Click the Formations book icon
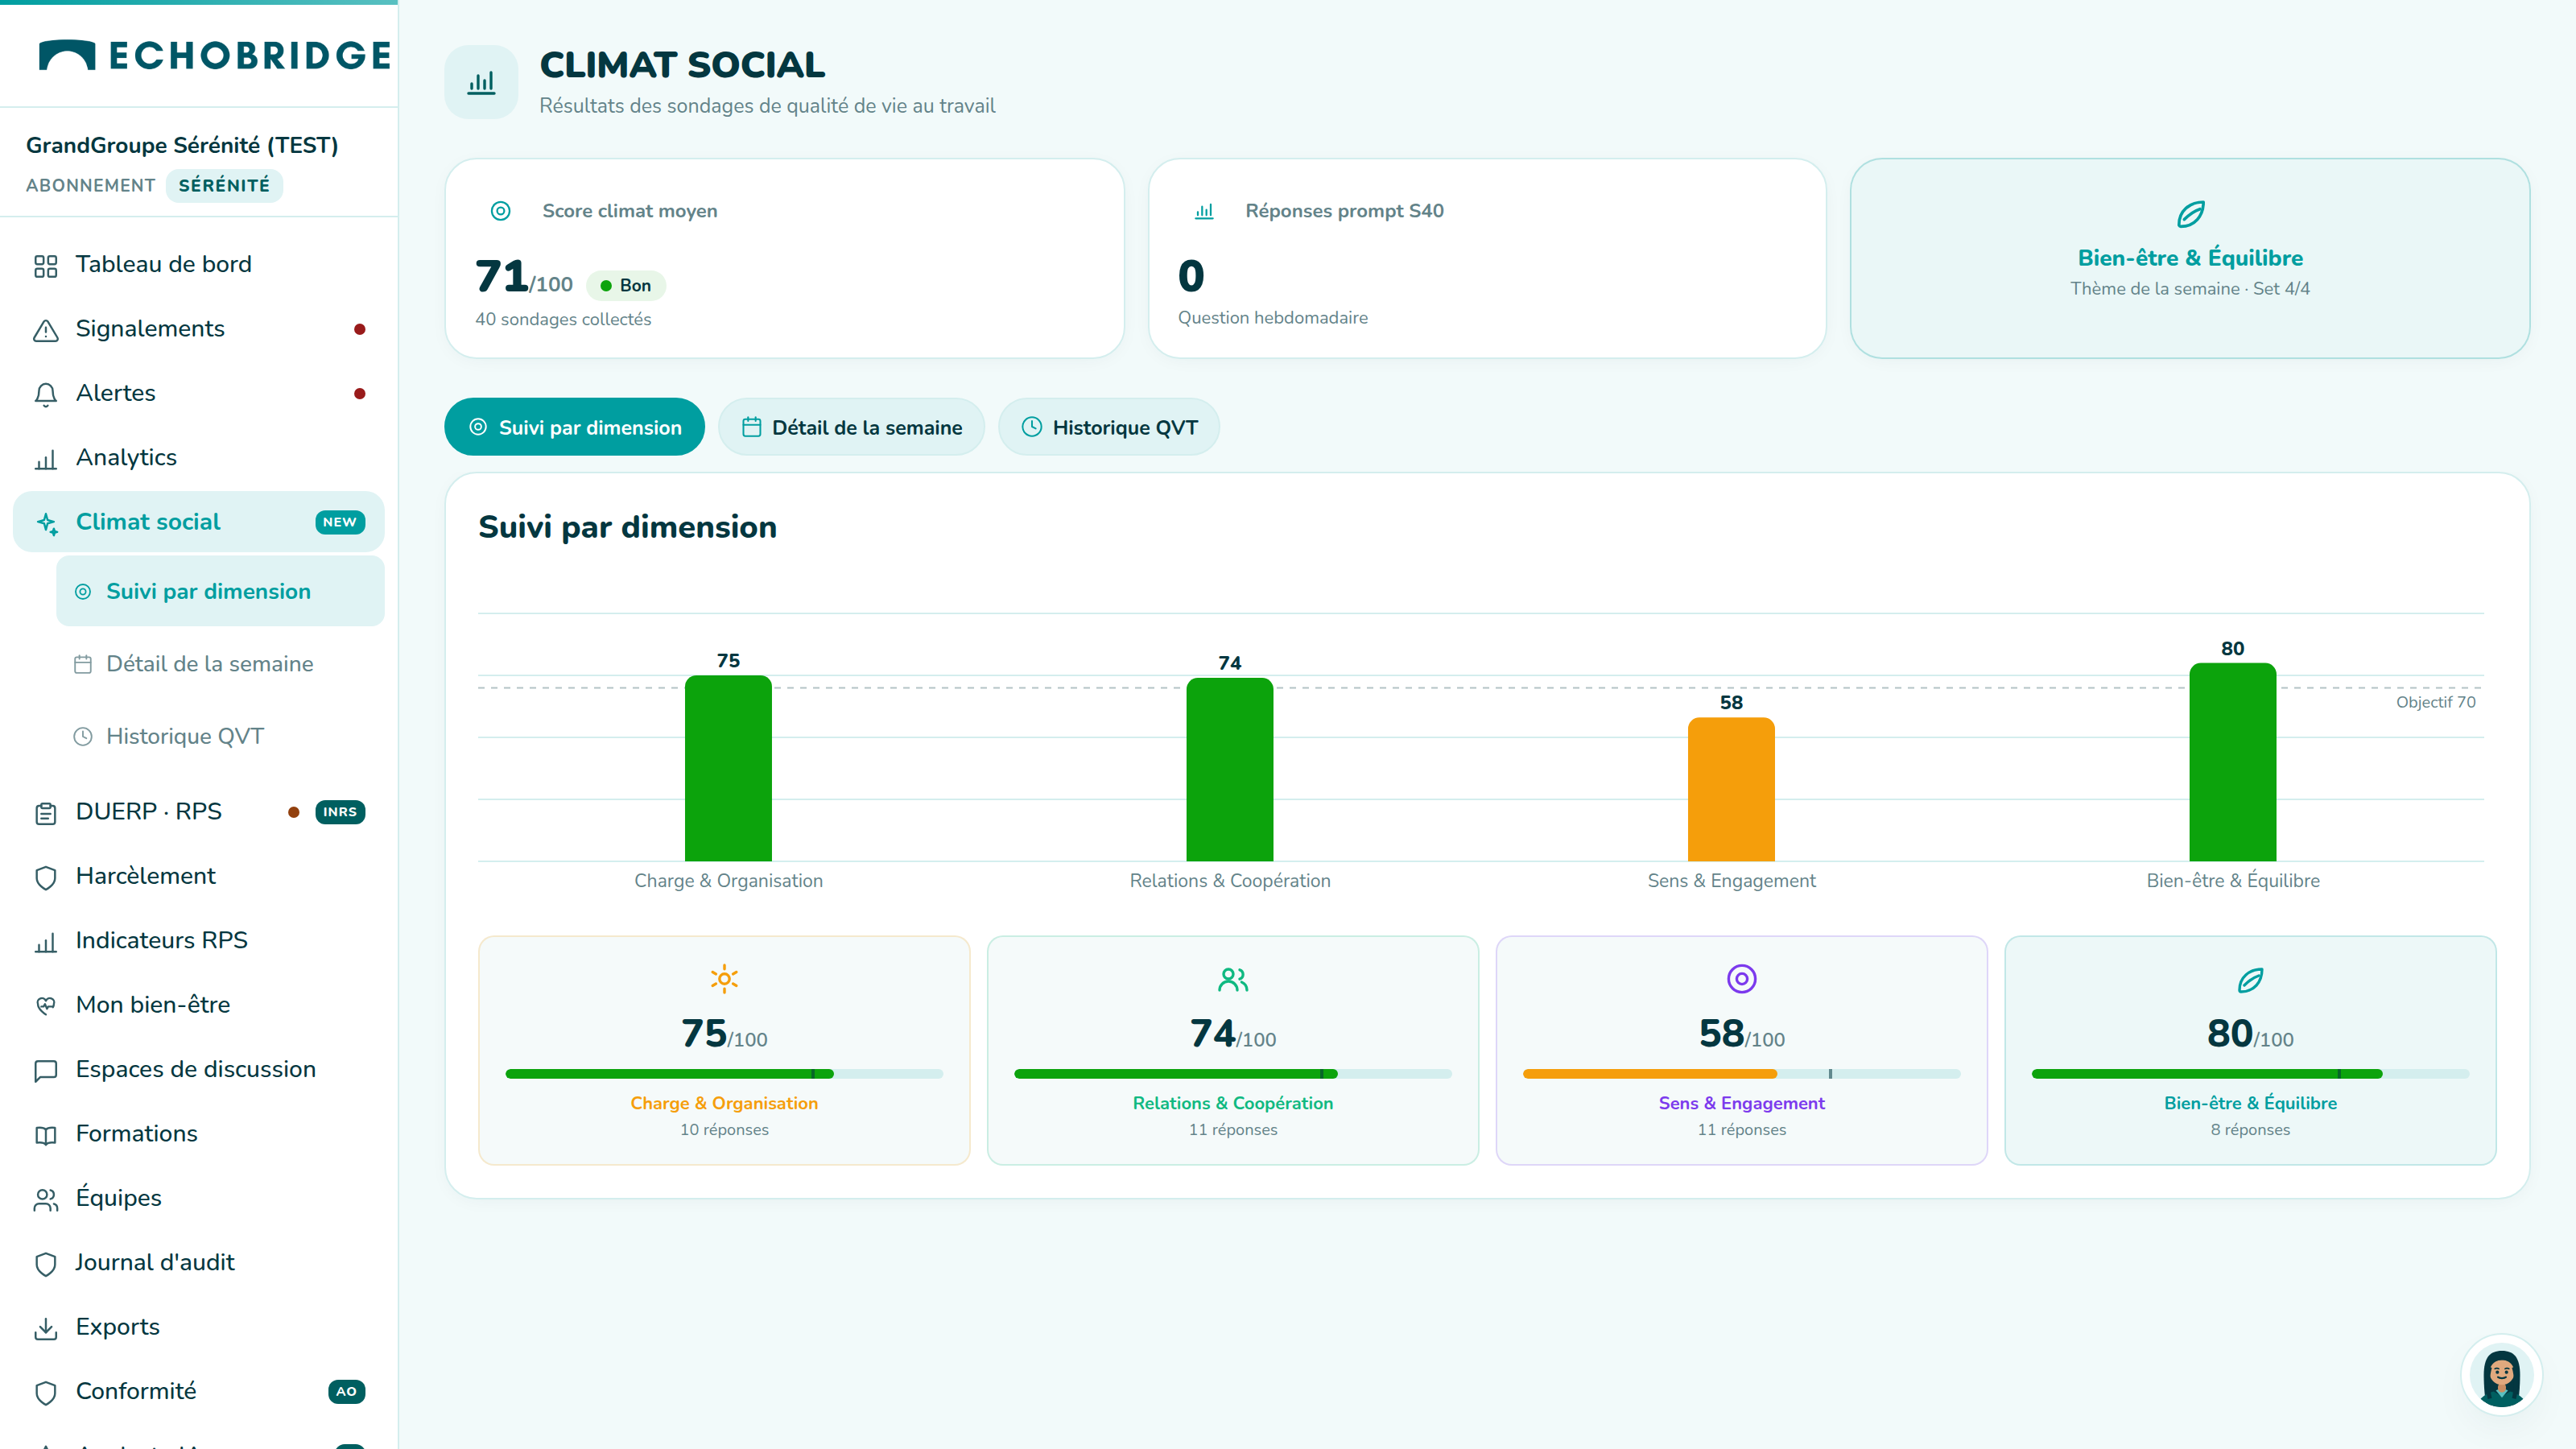Viewport: 2576px width, 1449px height. coord(46,1135)
